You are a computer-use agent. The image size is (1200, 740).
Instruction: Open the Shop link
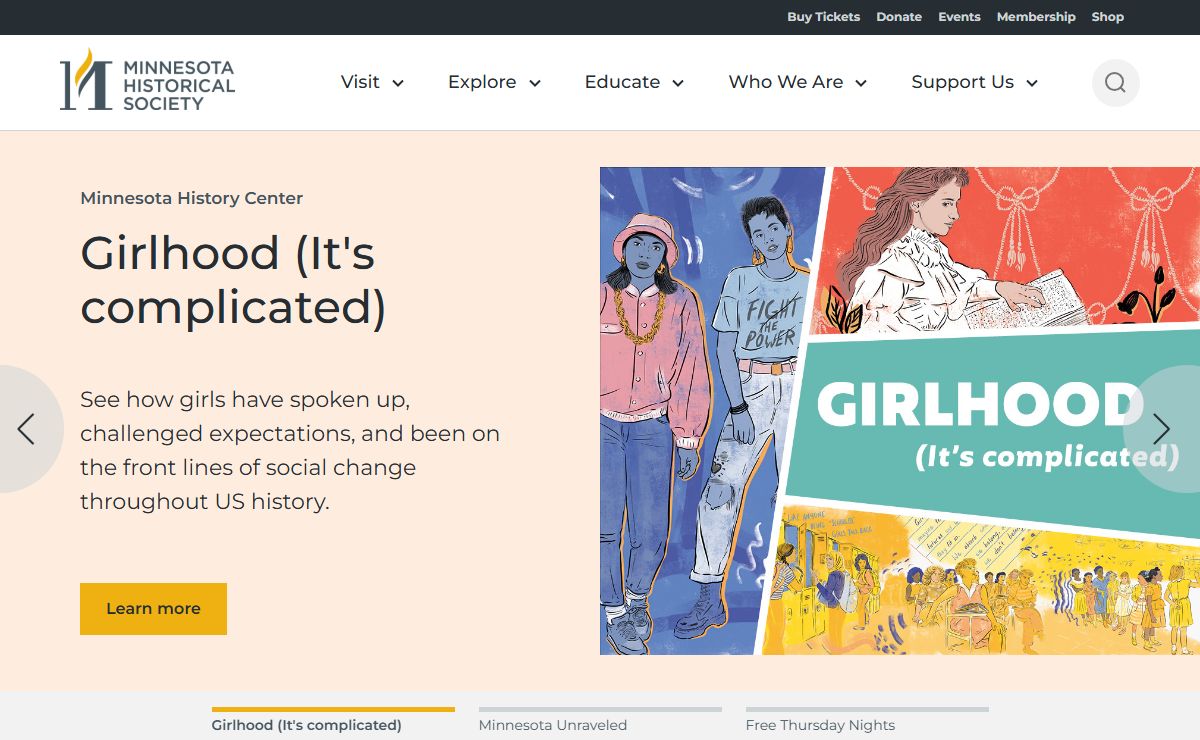[1107, 17]
